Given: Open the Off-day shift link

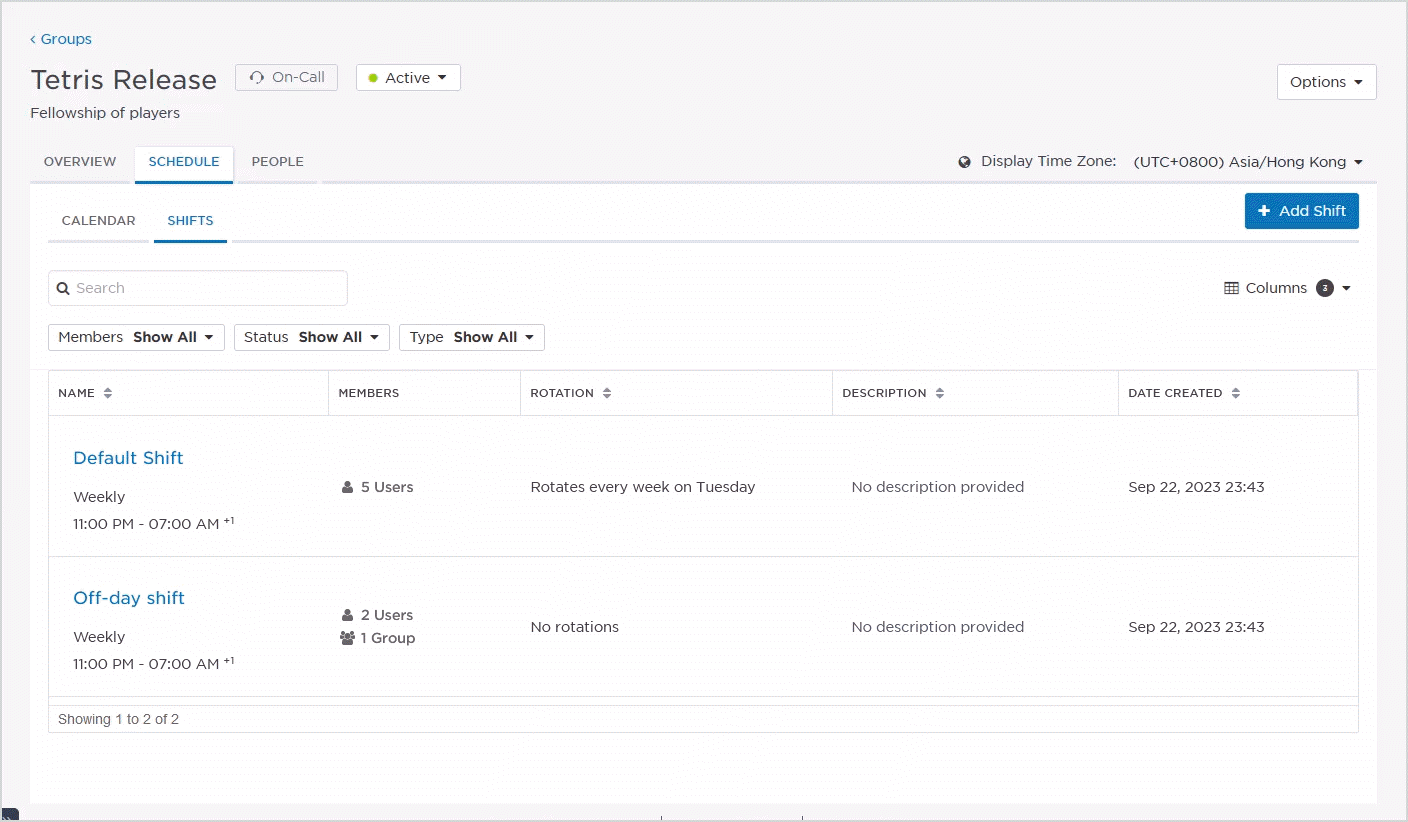Looking at the screenshot, I should coord(129,598).
